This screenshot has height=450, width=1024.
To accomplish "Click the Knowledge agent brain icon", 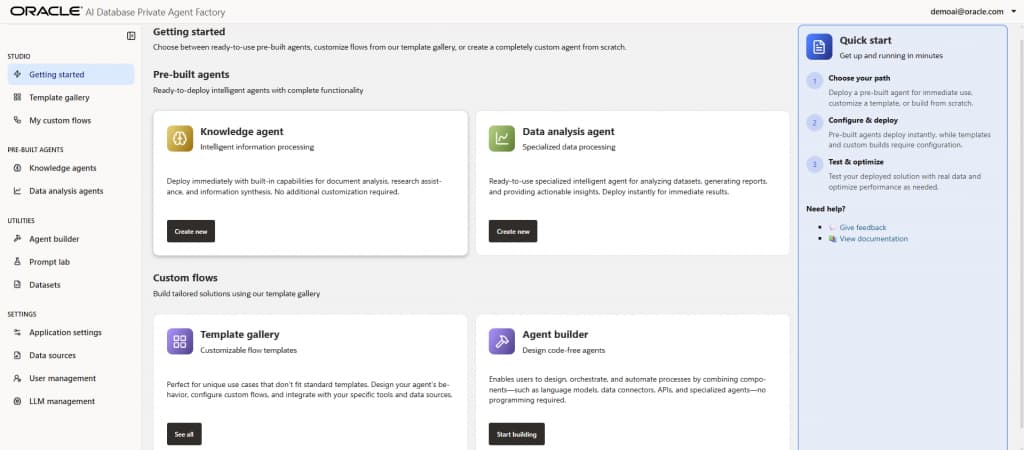I will pos(180,138).
